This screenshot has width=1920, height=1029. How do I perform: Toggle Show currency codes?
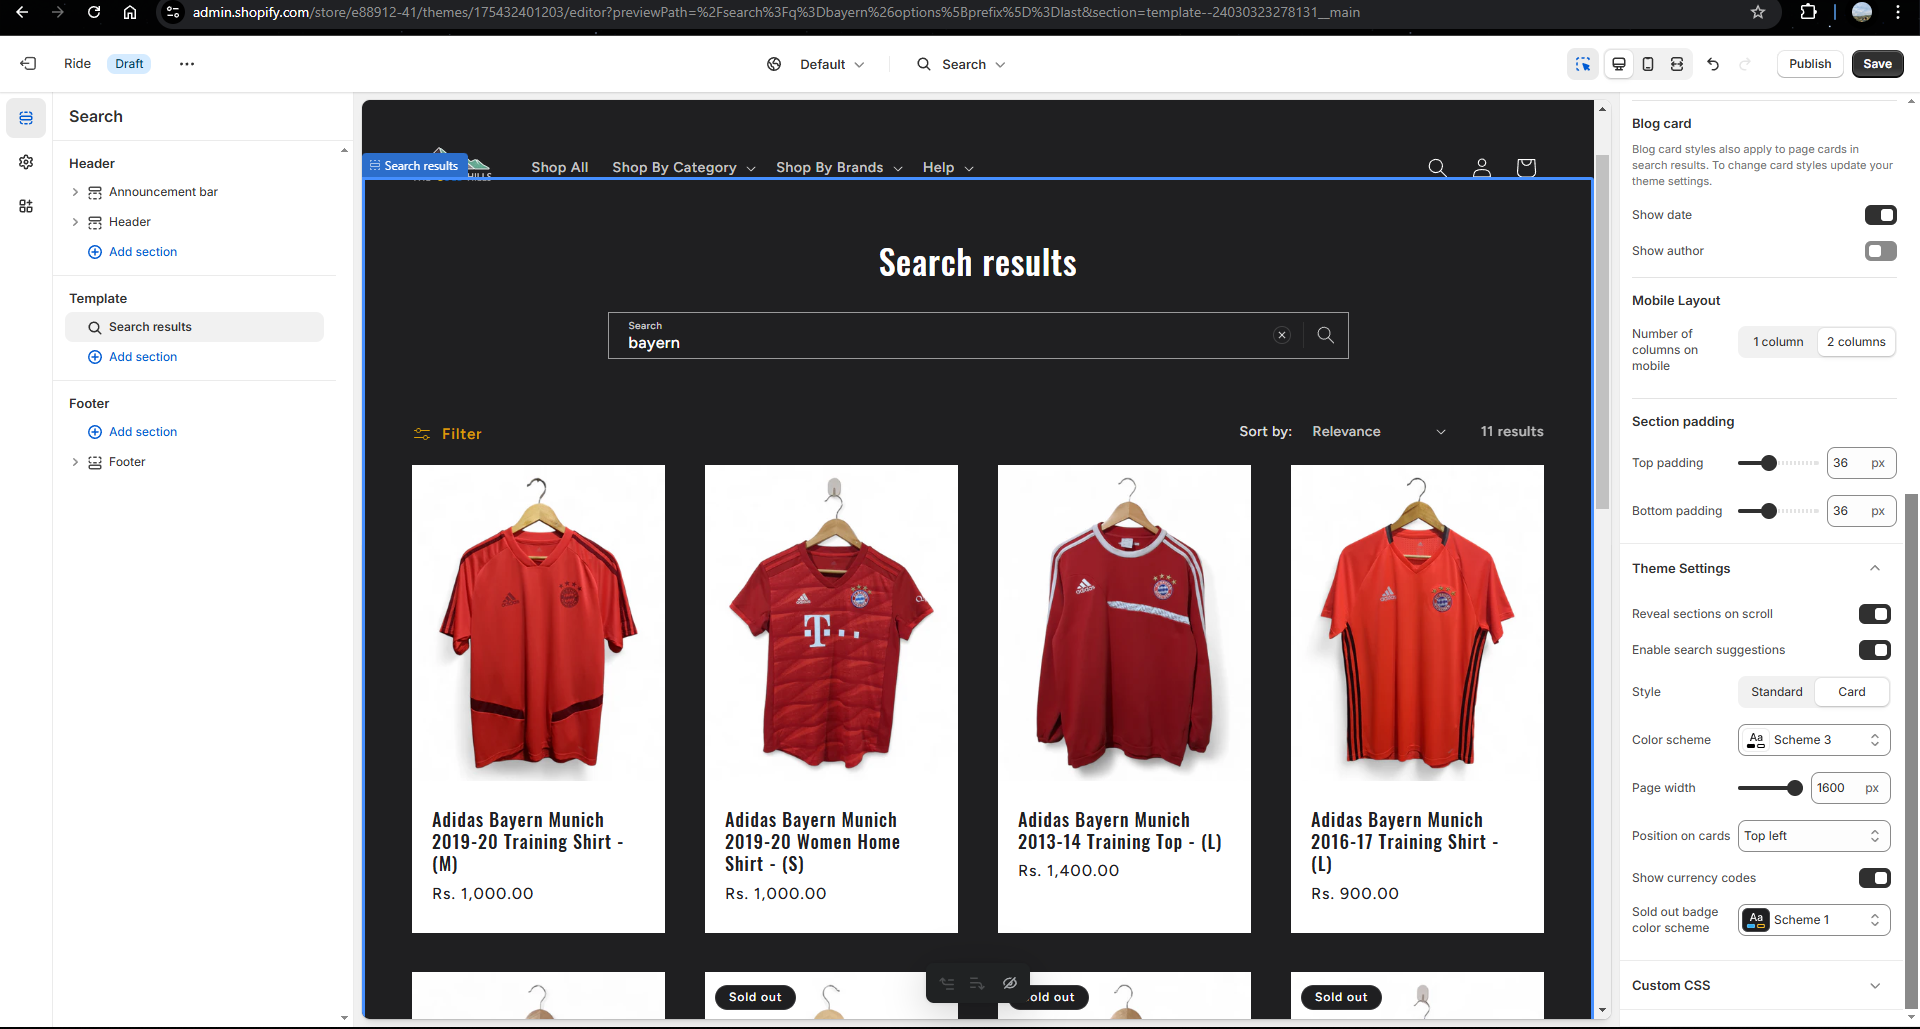point(1875,878)
